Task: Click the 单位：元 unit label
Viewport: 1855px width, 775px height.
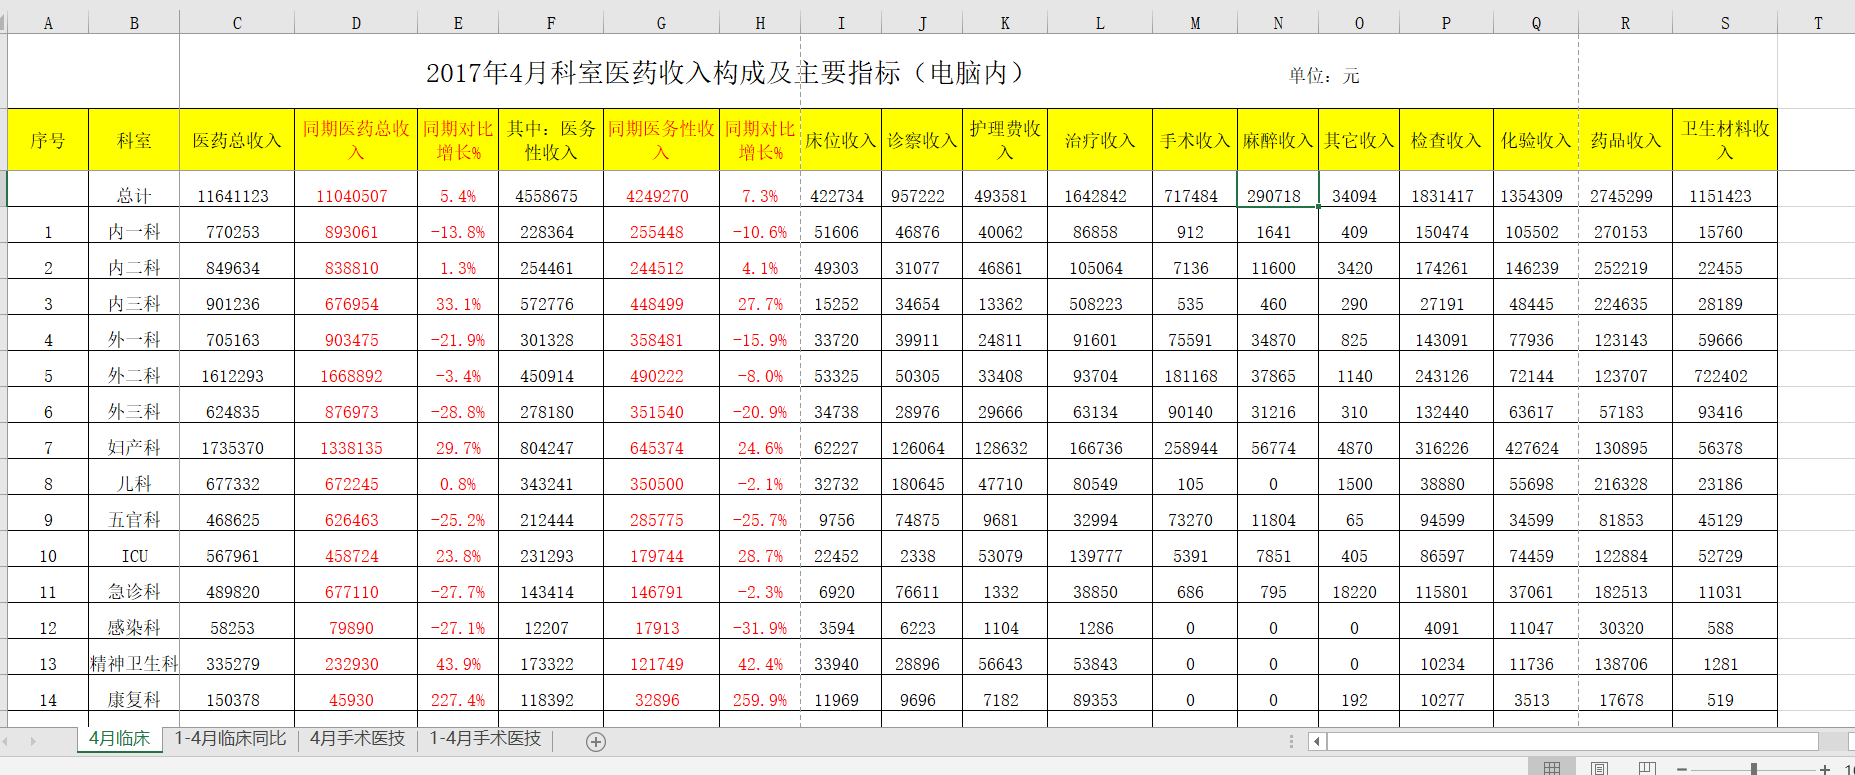Action: [1323, 75]
